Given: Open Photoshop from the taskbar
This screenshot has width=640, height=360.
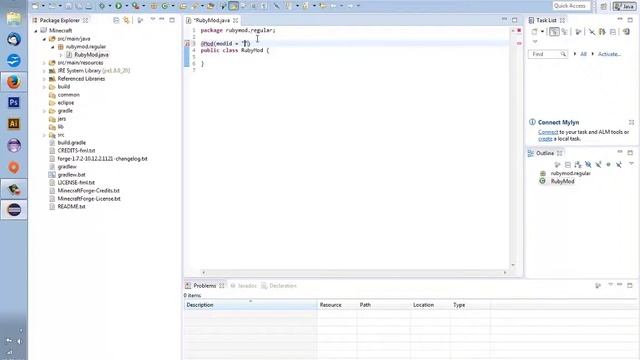Looking at the screenshot, I should pos(14,102).
